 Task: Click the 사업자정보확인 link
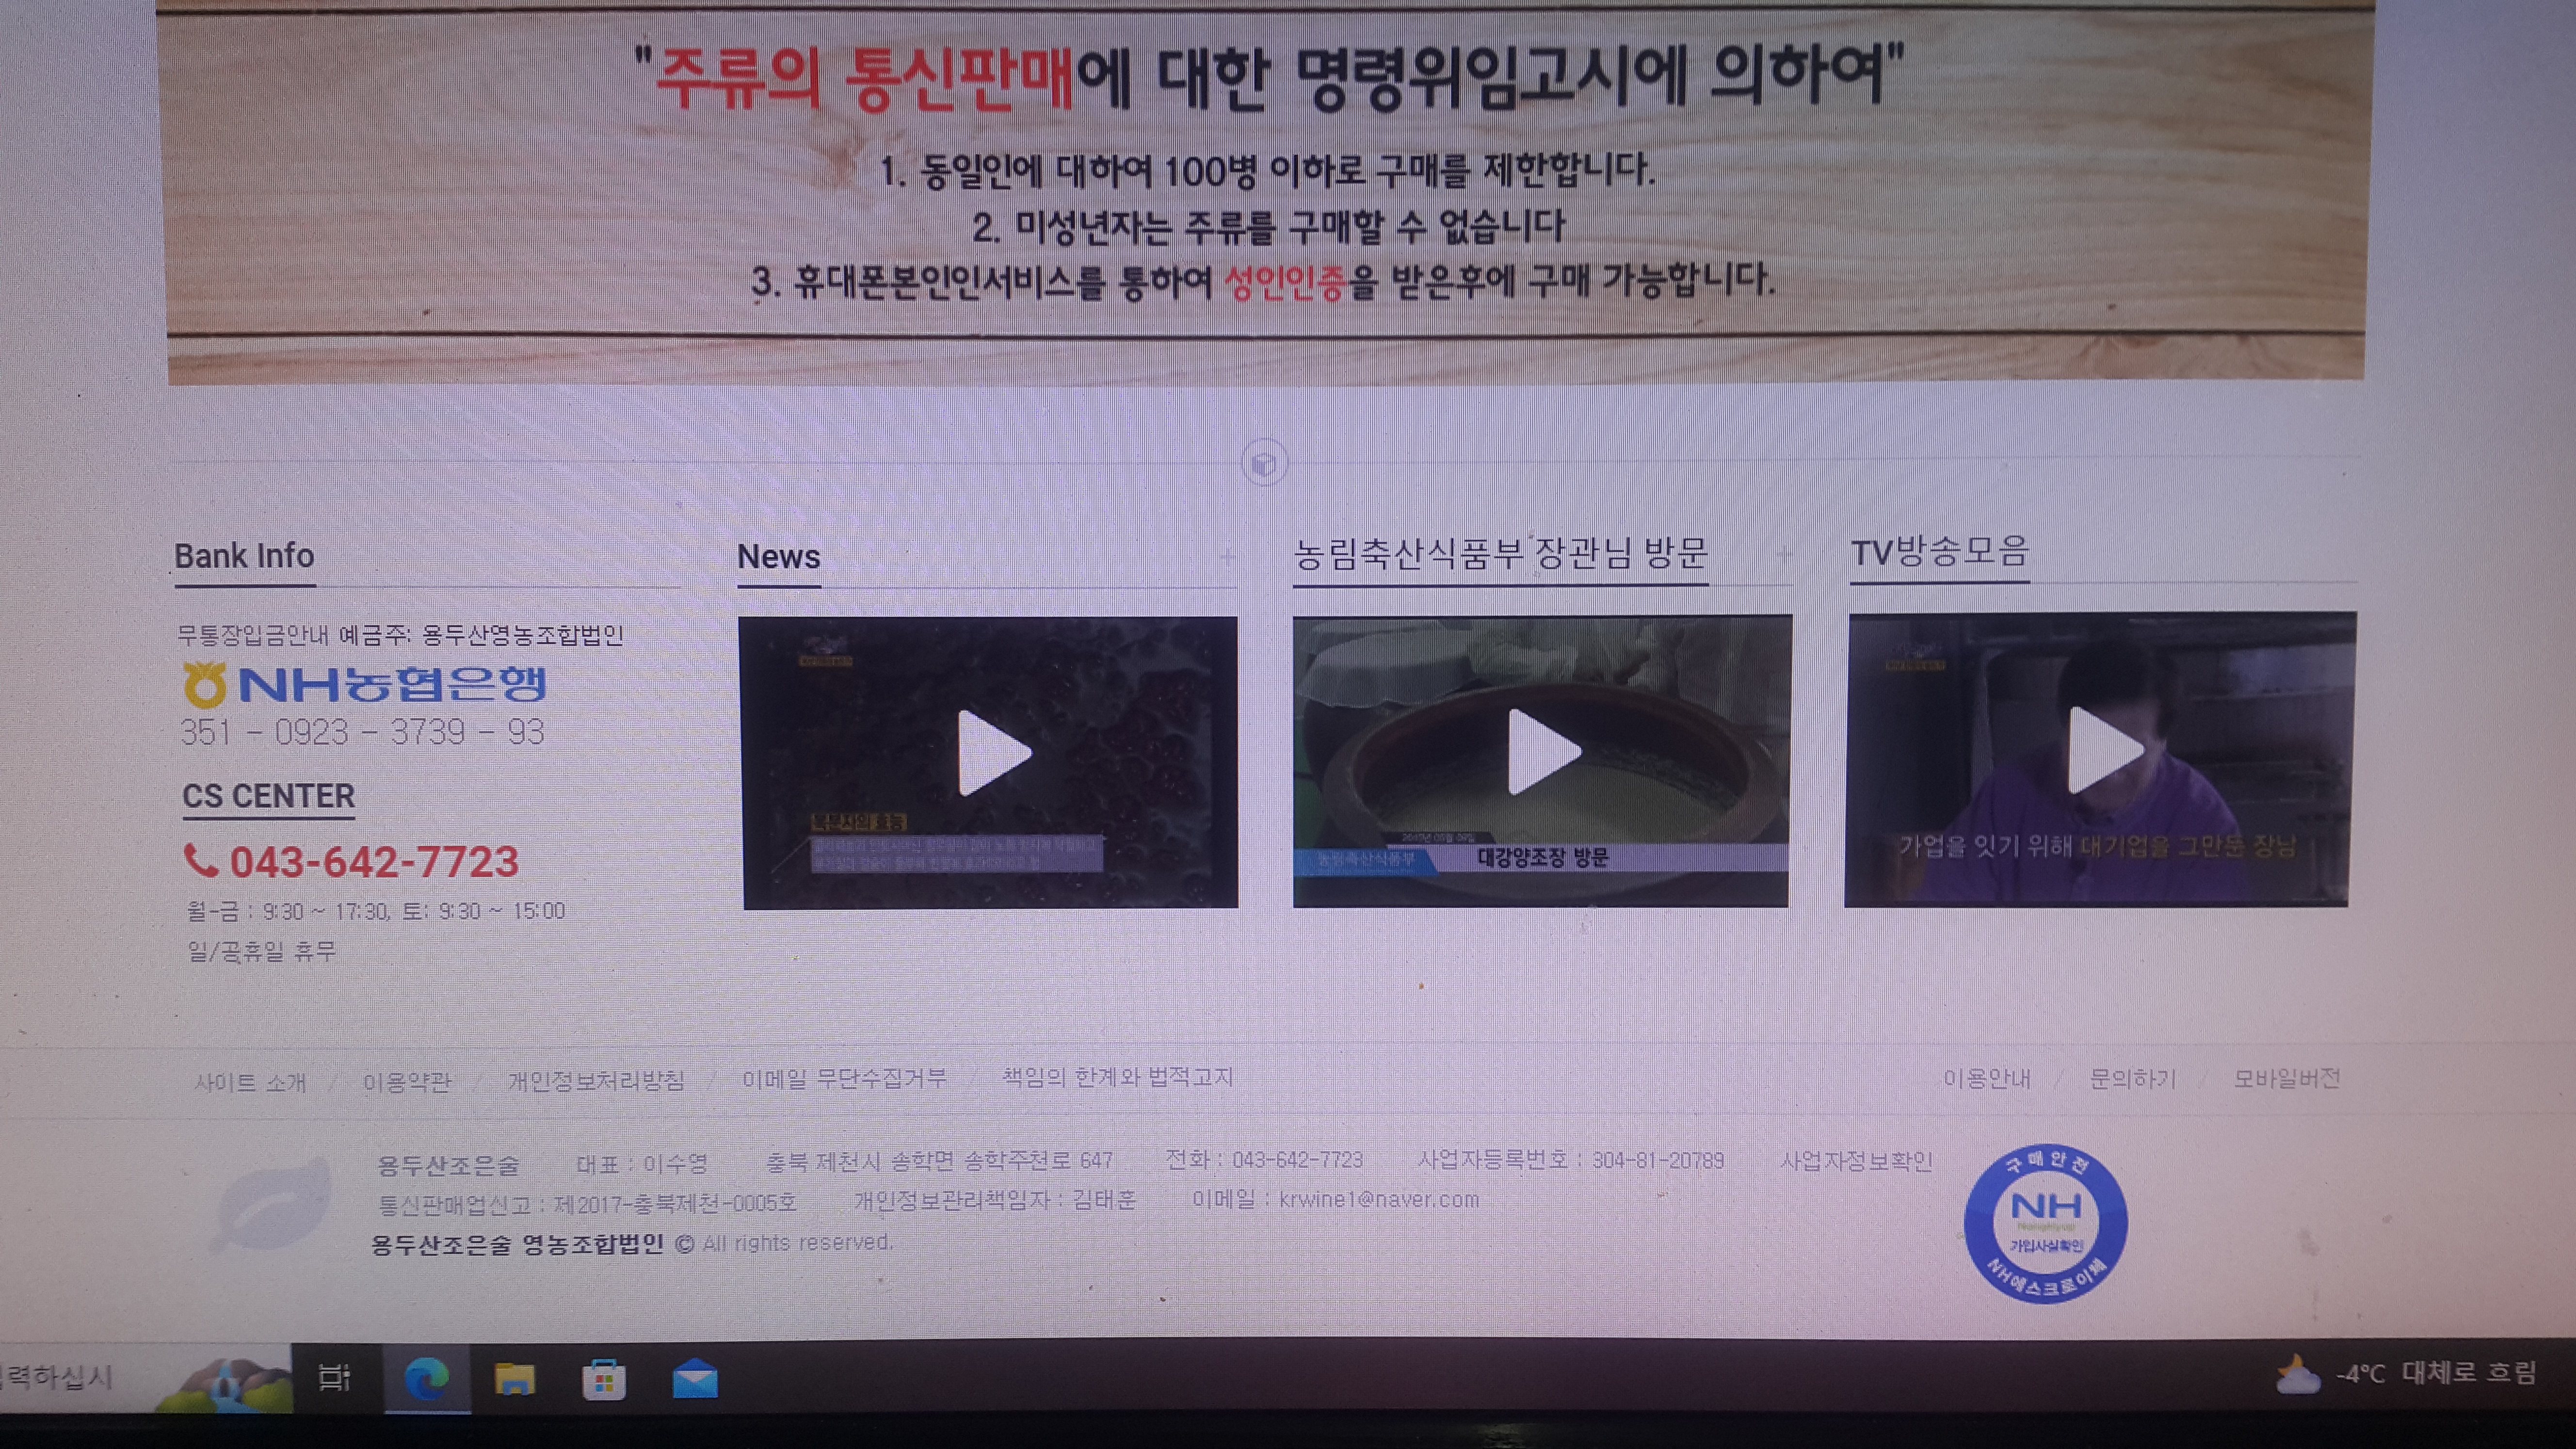coord(1856,1161)
